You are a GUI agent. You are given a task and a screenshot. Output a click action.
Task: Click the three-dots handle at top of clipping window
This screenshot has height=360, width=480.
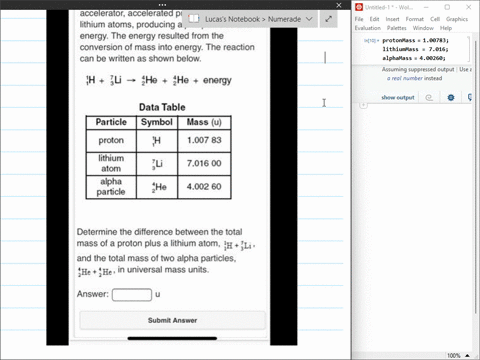[162, 5]
